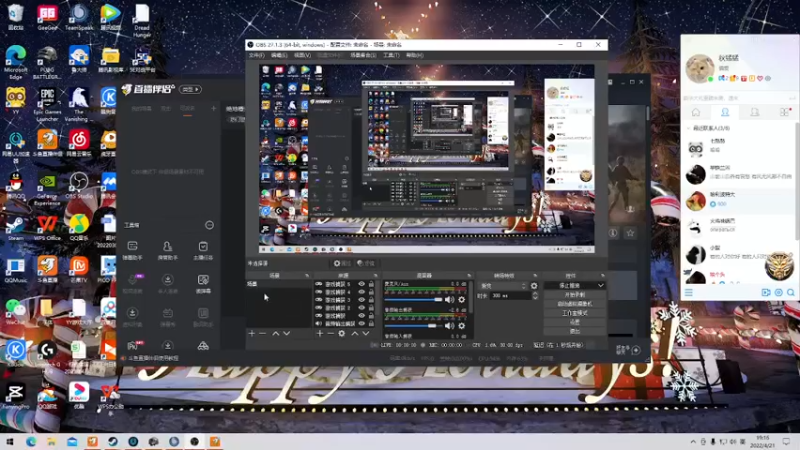Open the 编辑(E) menu in OBS
The image size is (800, 450).
279,55
